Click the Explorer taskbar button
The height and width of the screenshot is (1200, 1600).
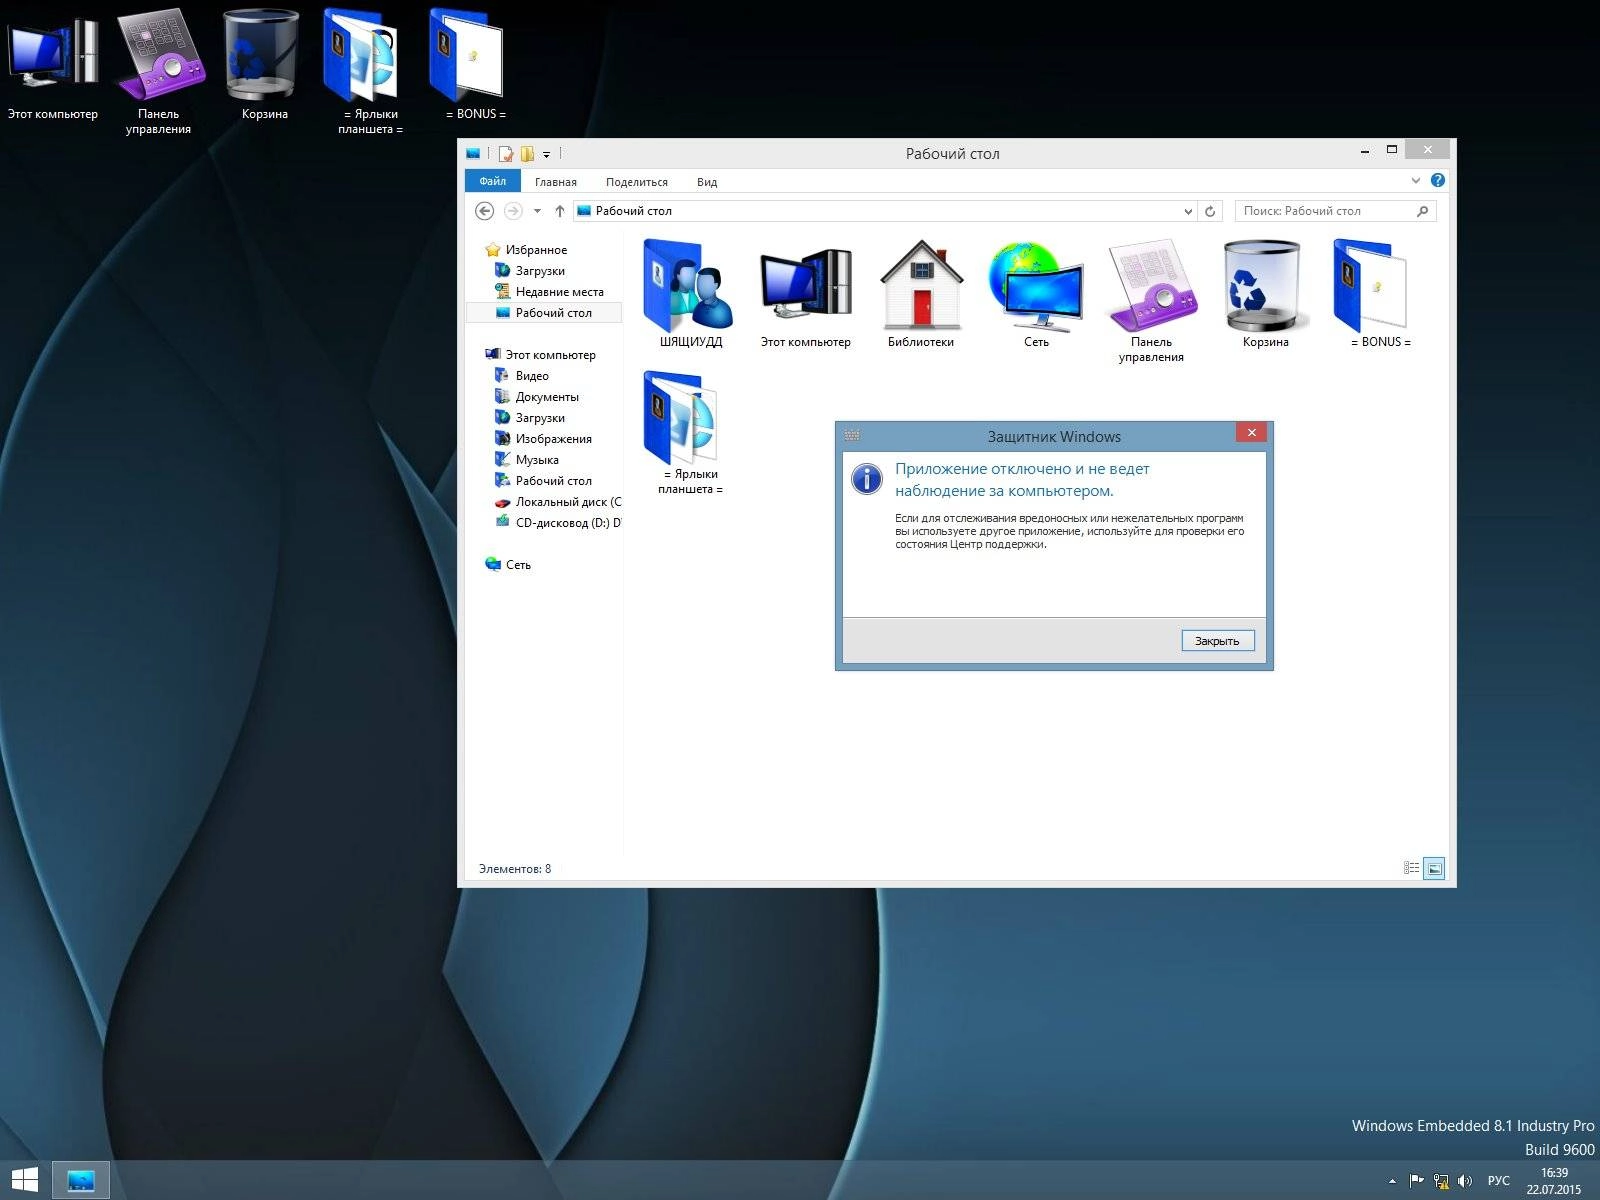80,1180
